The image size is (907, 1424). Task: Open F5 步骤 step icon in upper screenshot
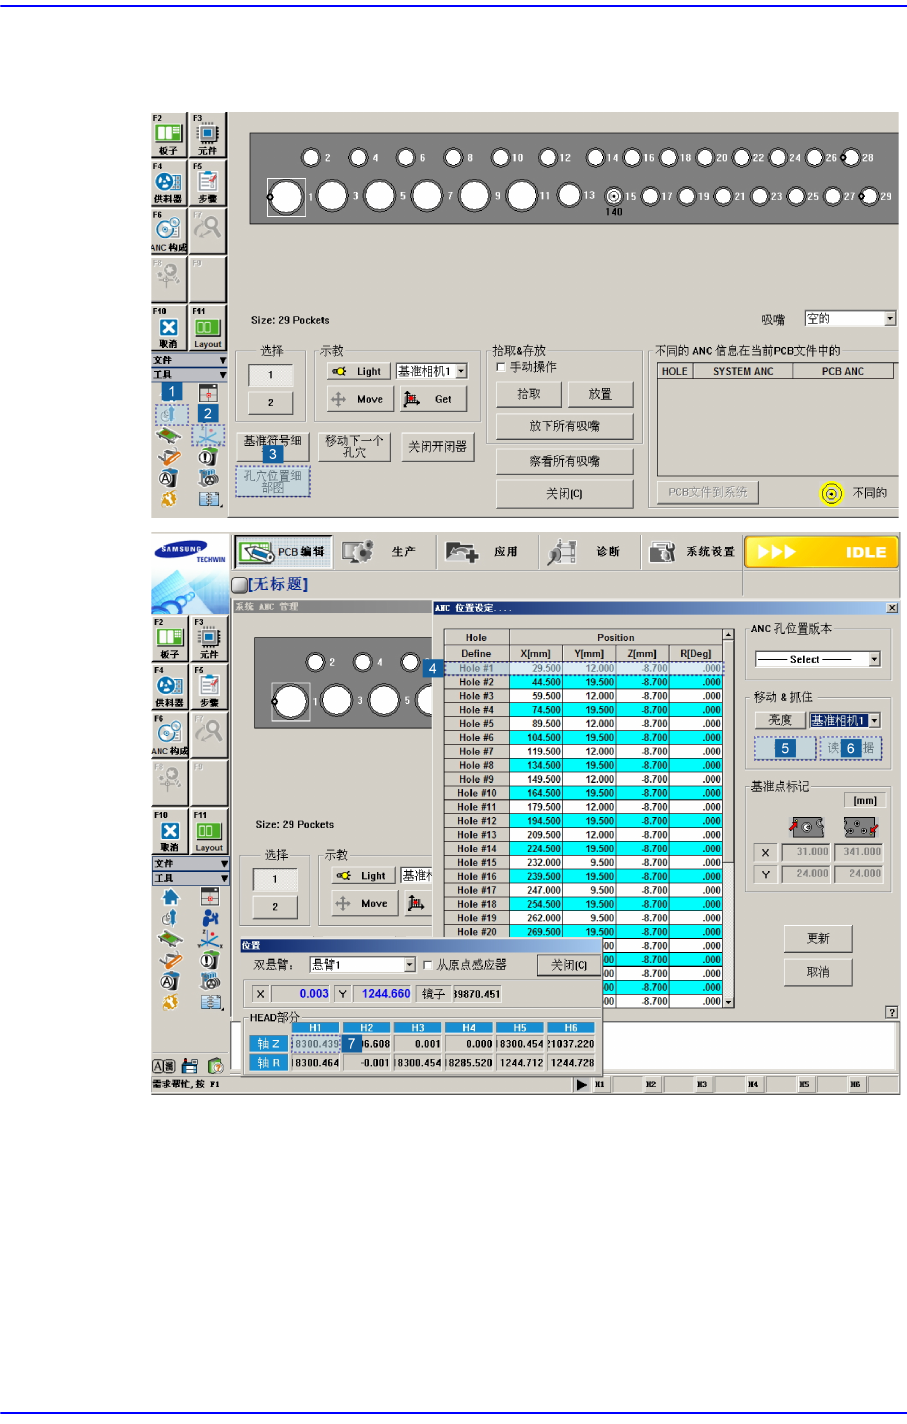[x=207, y=183]
